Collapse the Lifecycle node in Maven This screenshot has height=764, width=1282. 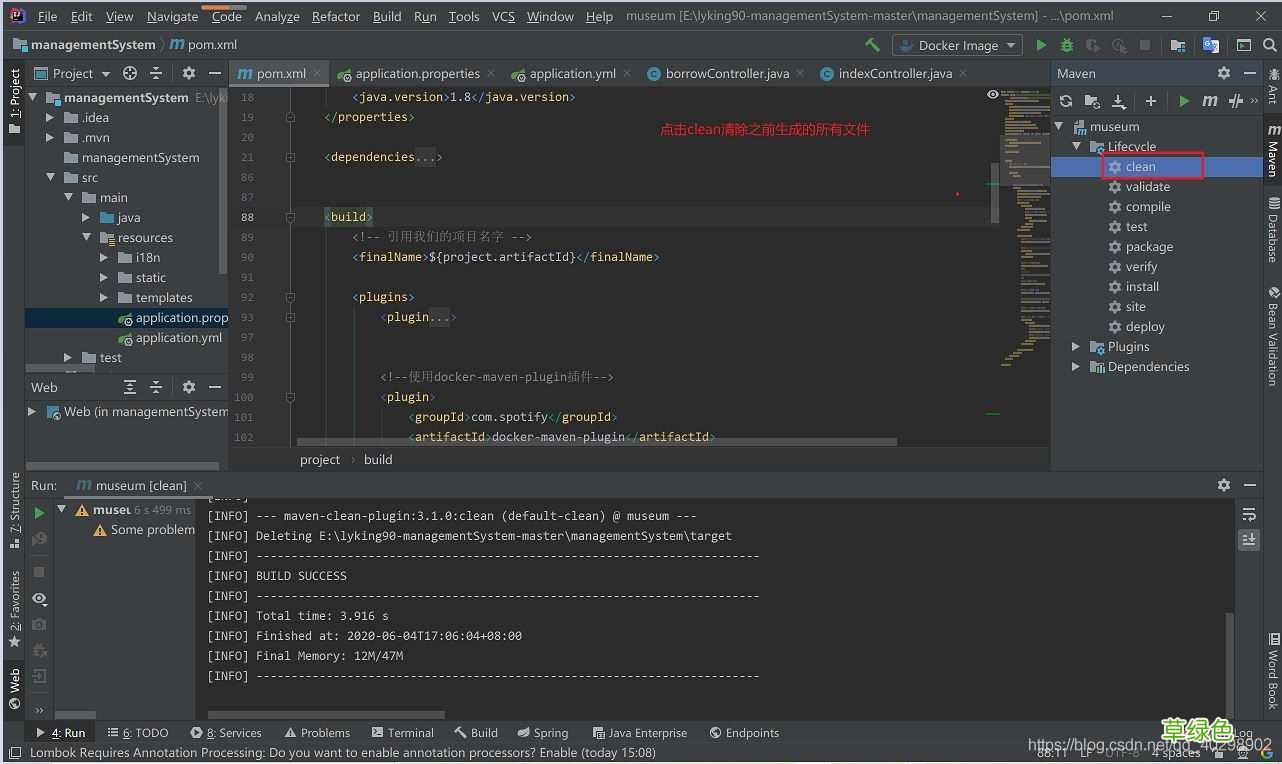point(1077,146)
